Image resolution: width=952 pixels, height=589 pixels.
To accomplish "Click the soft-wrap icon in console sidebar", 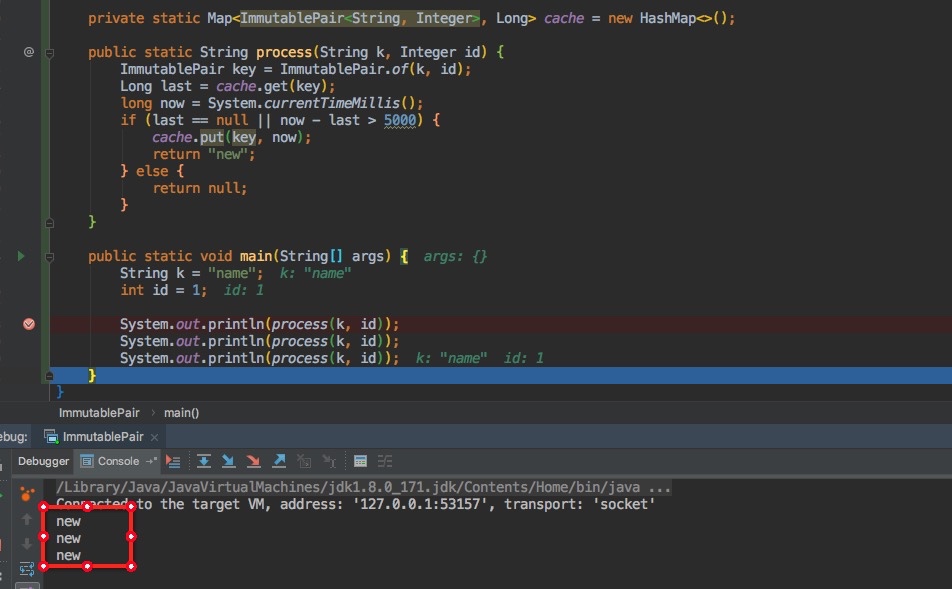I will click(27, 568).
